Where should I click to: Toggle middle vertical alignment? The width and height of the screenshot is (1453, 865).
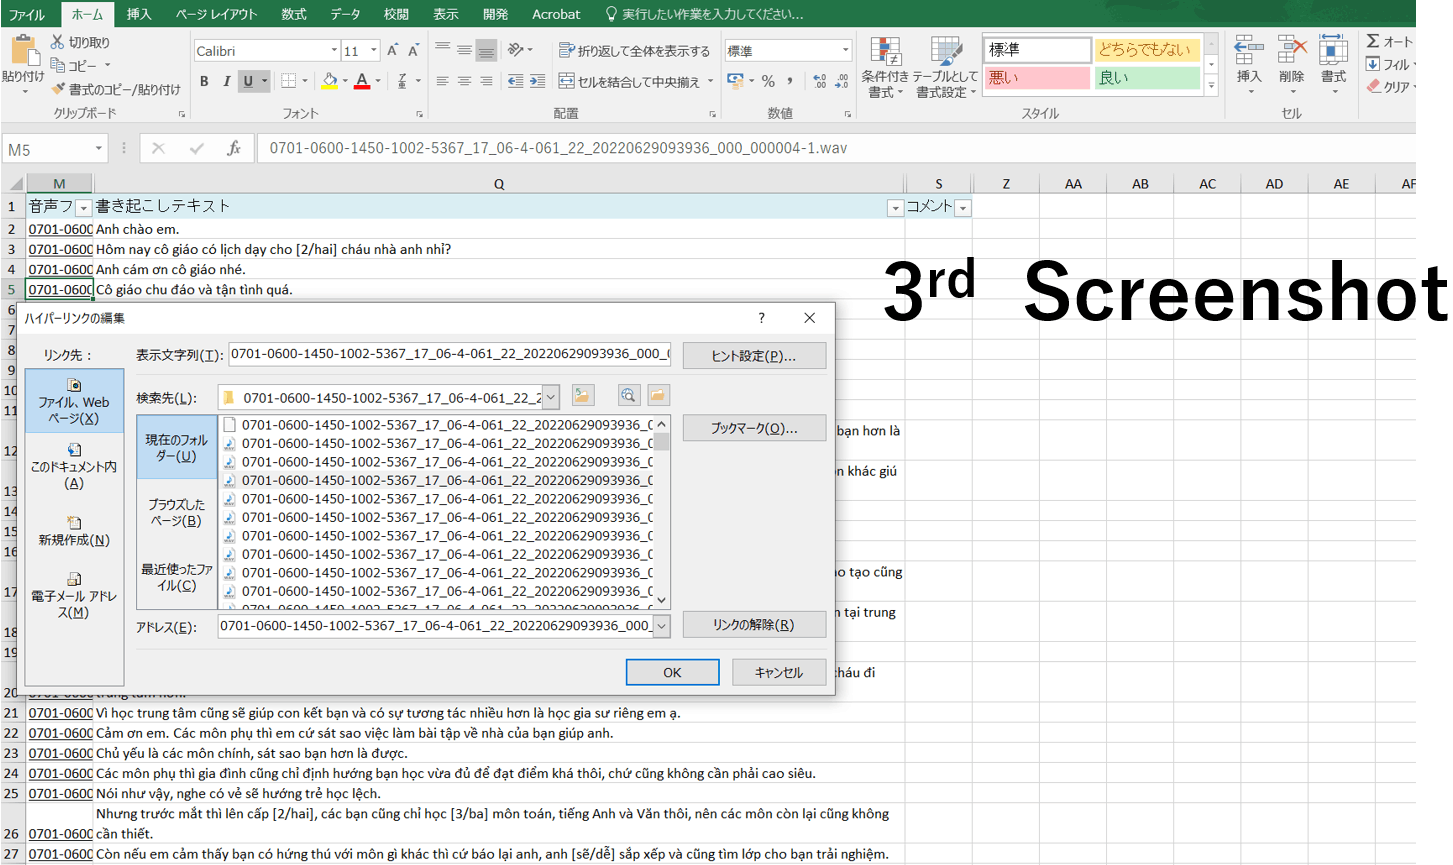464,50
